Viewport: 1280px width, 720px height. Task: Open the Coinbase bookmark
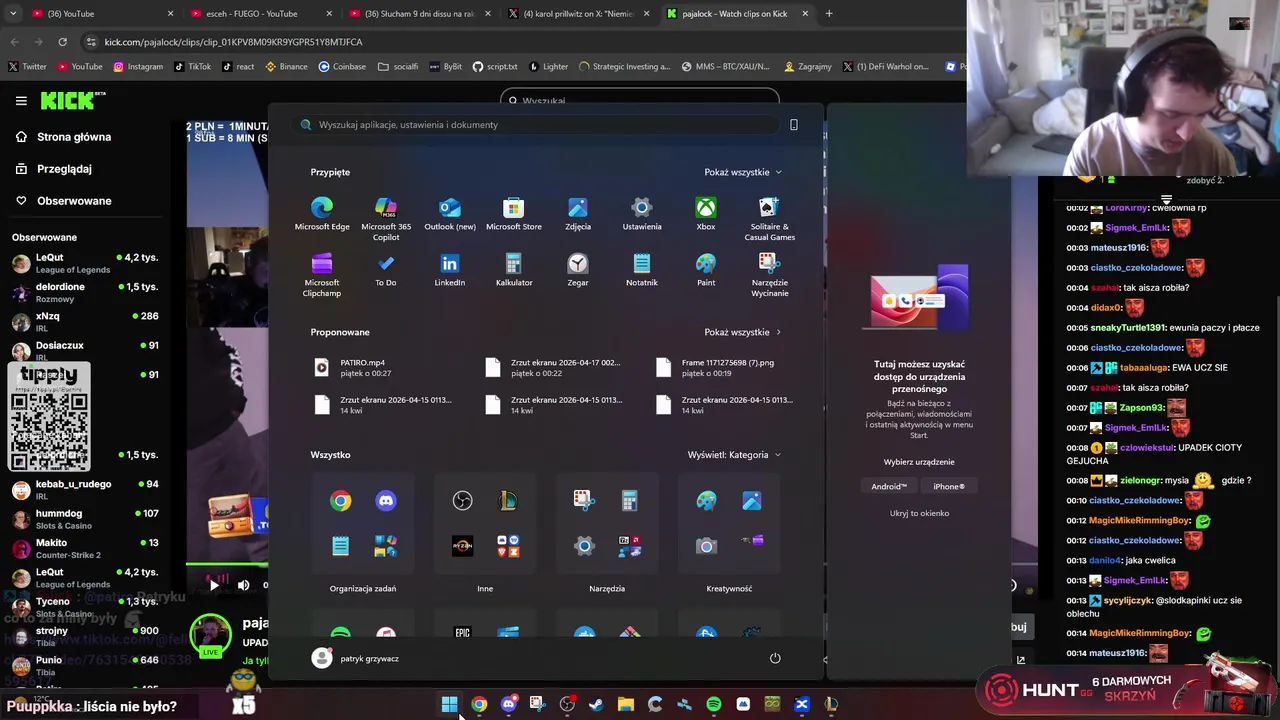click(x=342, y=67)
